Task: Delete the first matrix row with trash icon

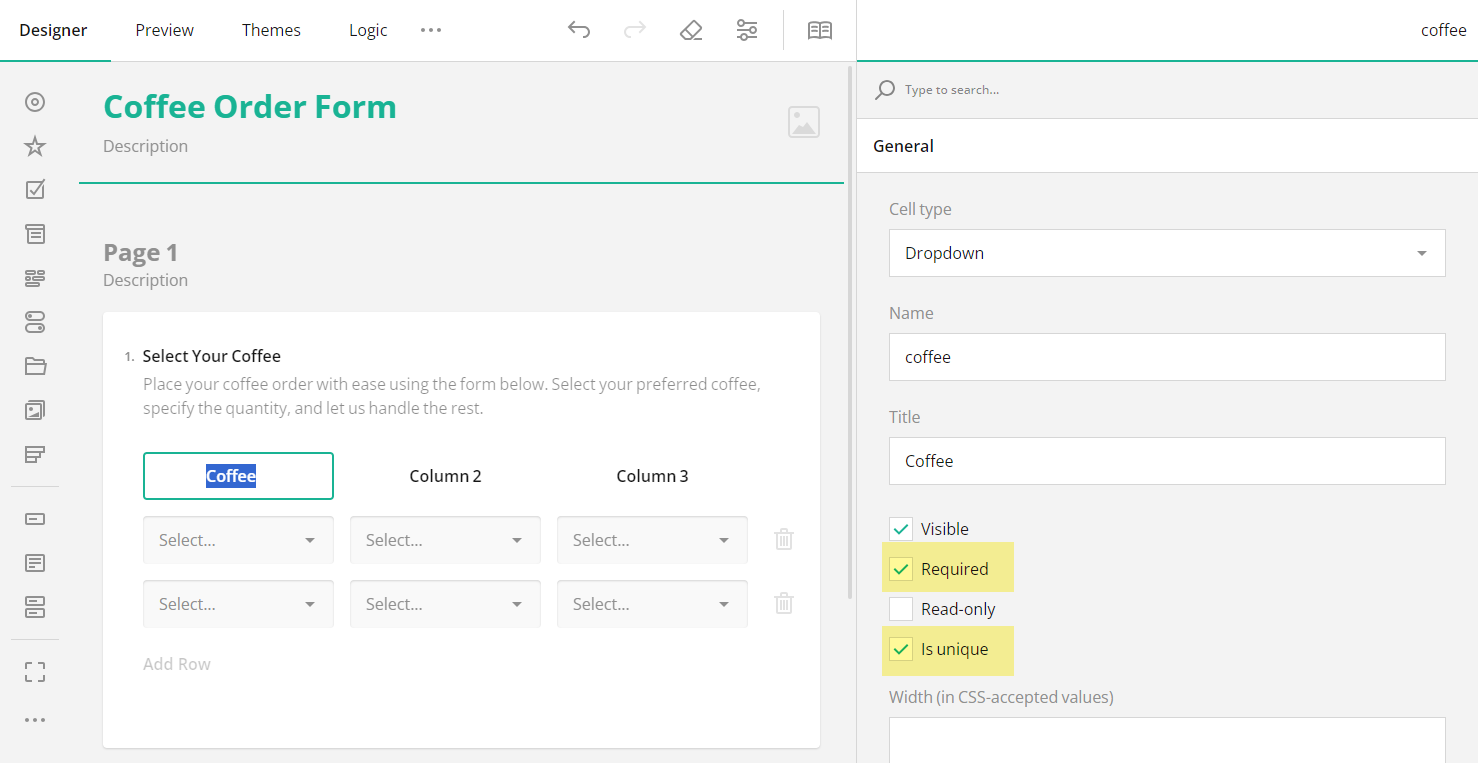Action: (x=783, y=539)
